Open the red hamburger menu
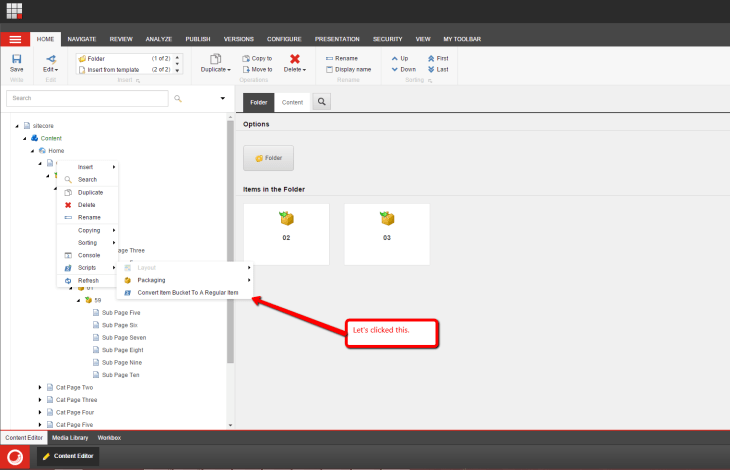 coord(15,39)
